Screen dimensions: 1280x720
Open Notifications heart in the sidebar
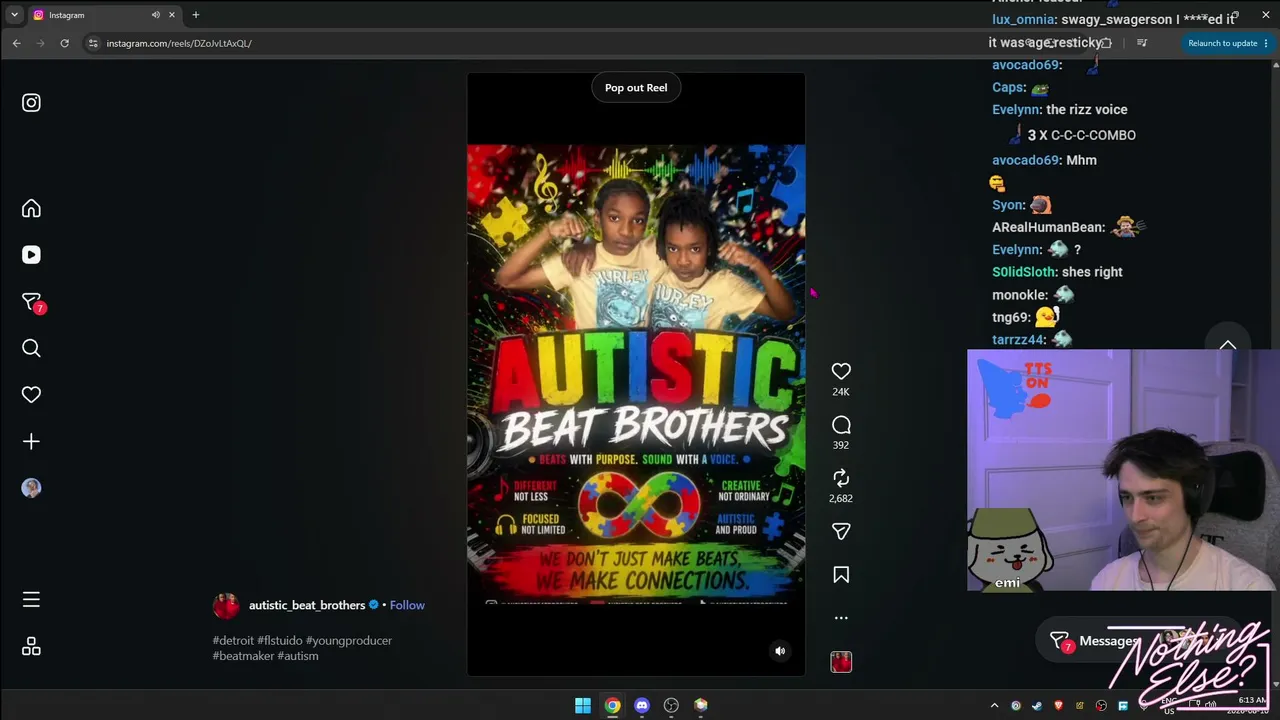(x=31, y=395)
